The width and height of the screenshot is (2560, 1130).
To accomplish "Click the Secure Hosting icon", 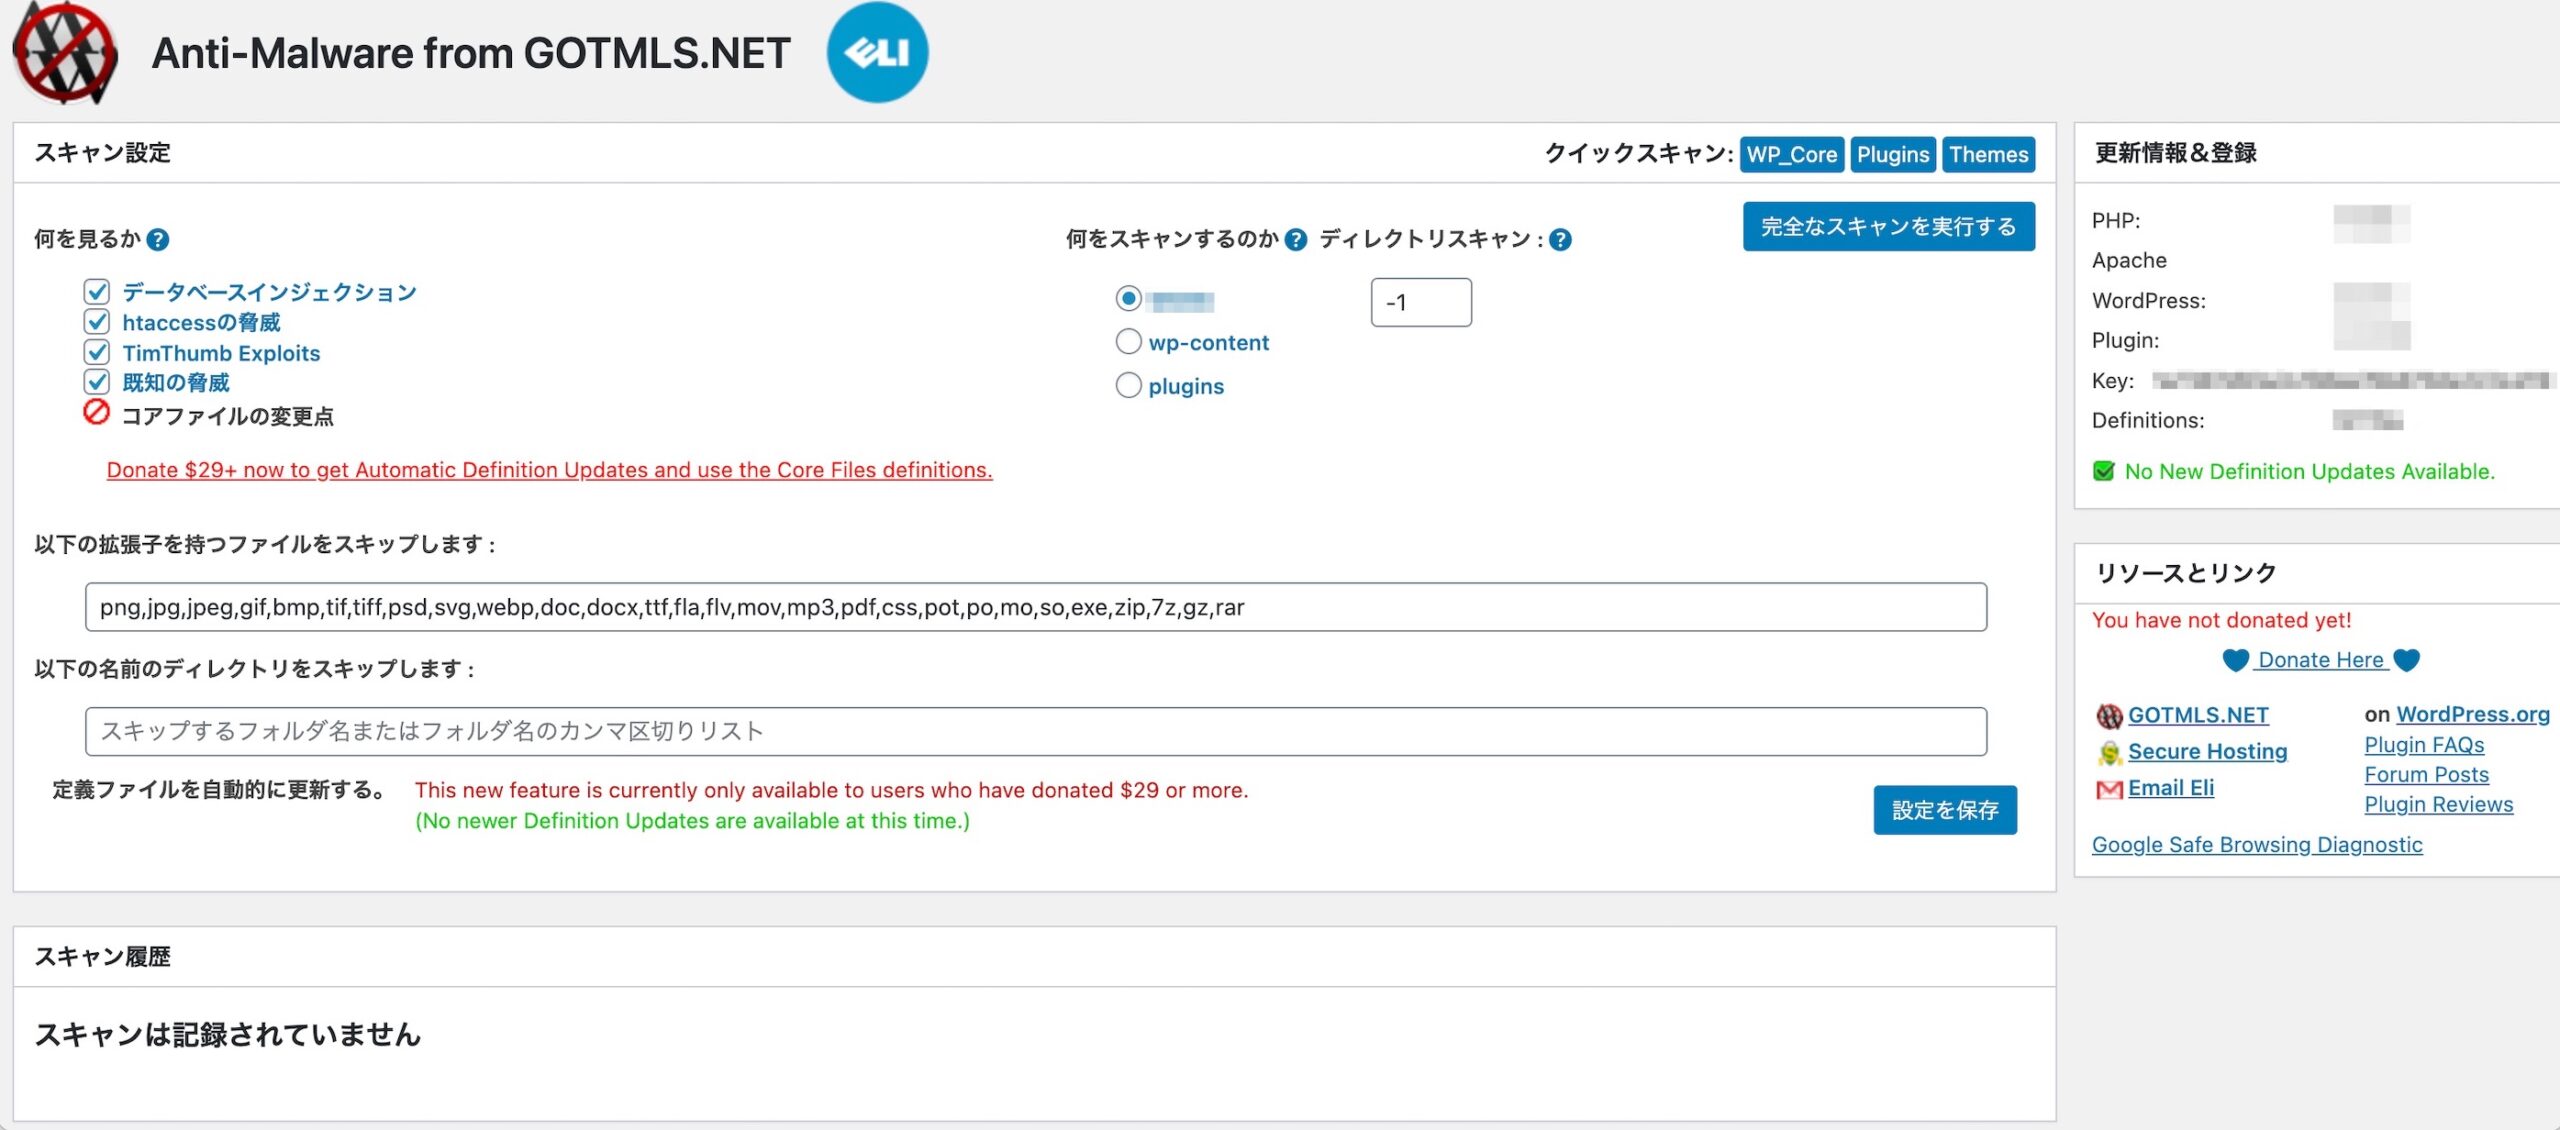I will click(2109, 752).
